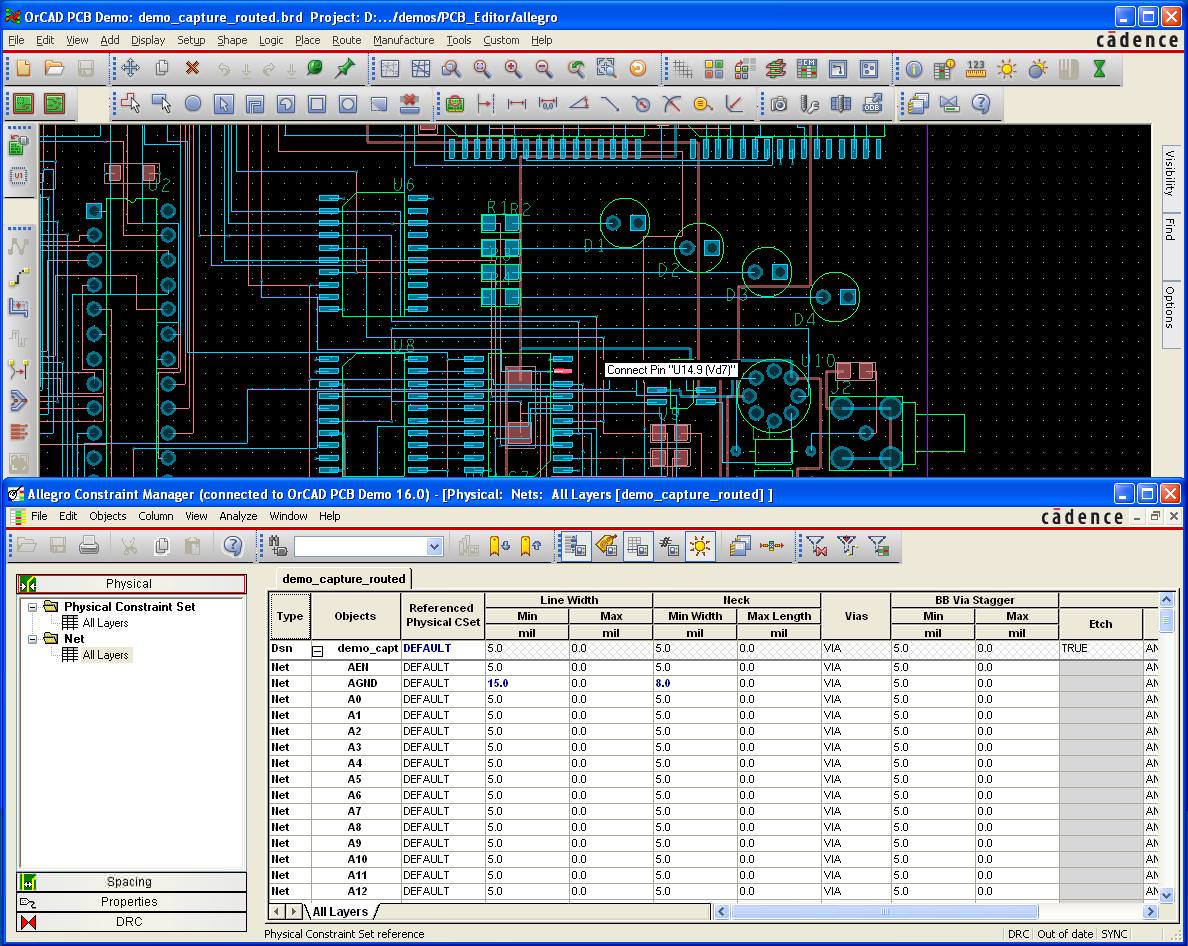
Task: Click the horizontal scrollbar thumb in worksheet
Action: coord(884,912)
